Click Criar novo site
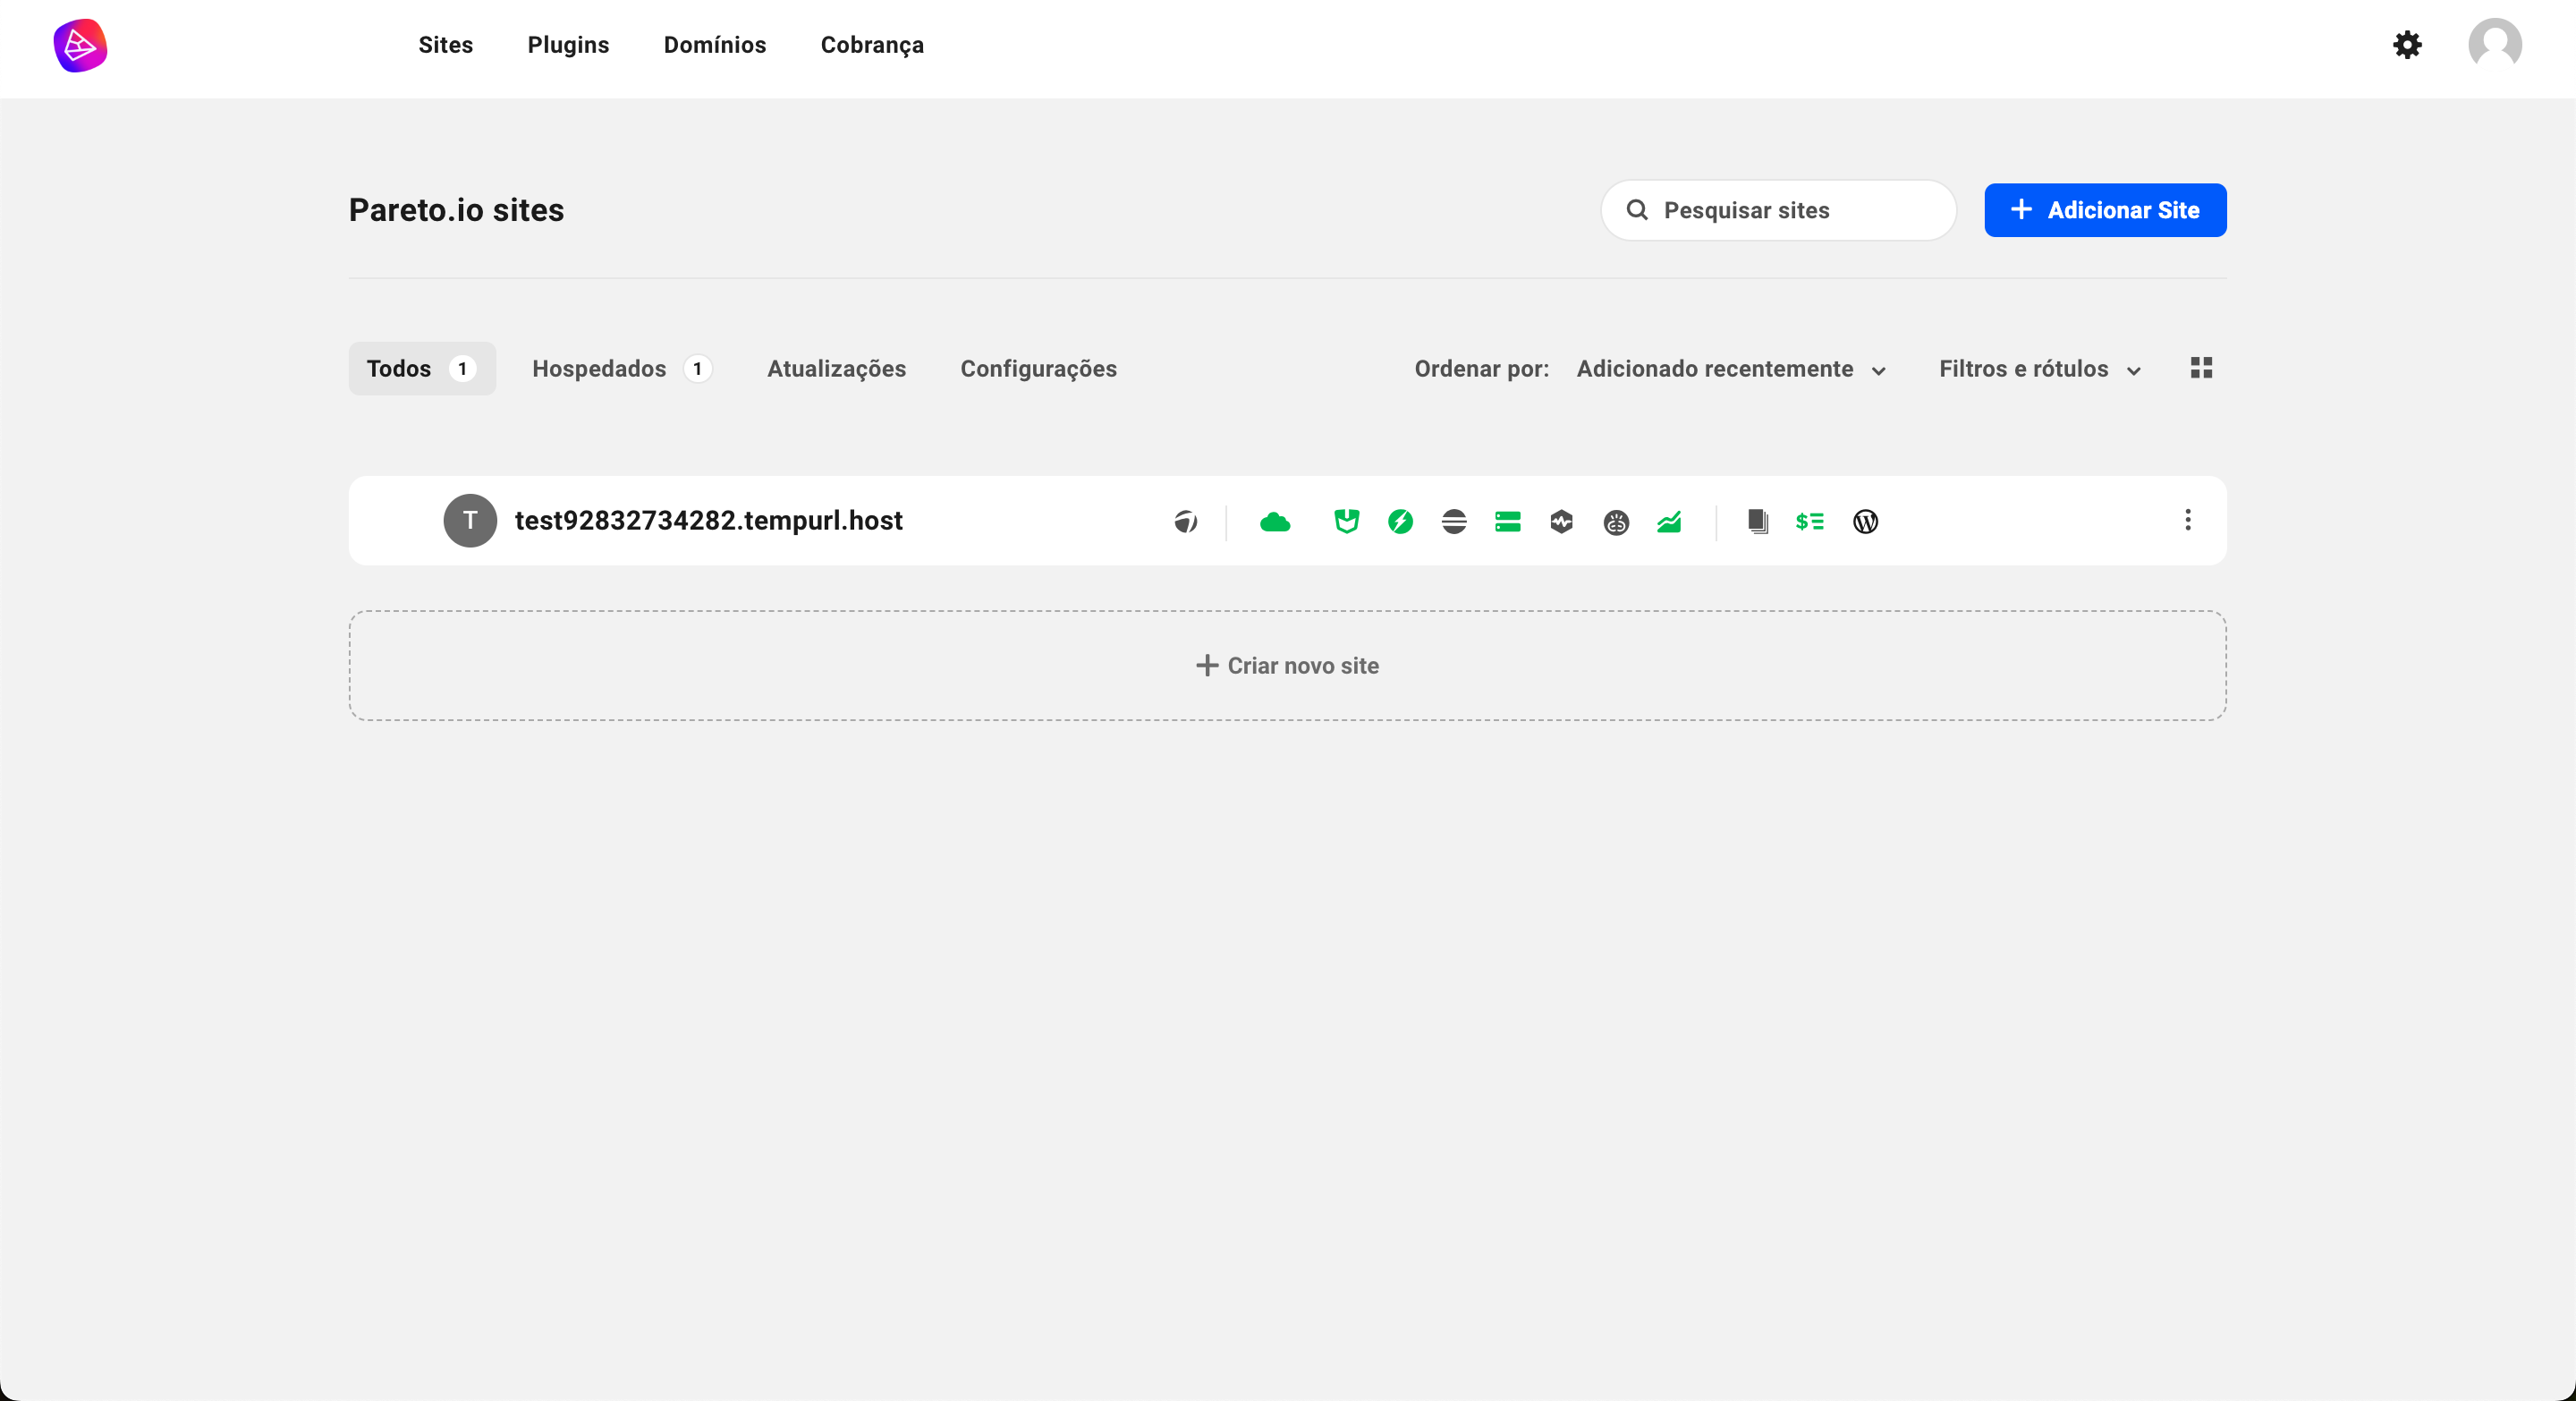The height and width of the screenshot is (1401, 2576). 1287,666
